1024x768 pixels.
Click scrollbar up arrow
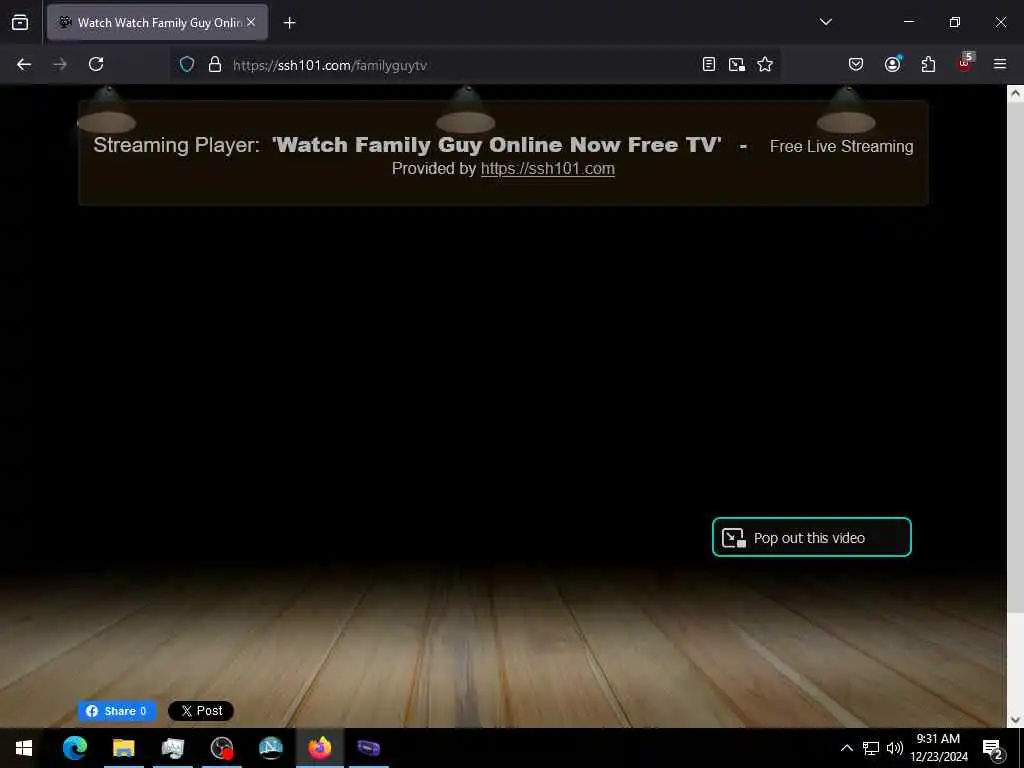(1015, 93)
